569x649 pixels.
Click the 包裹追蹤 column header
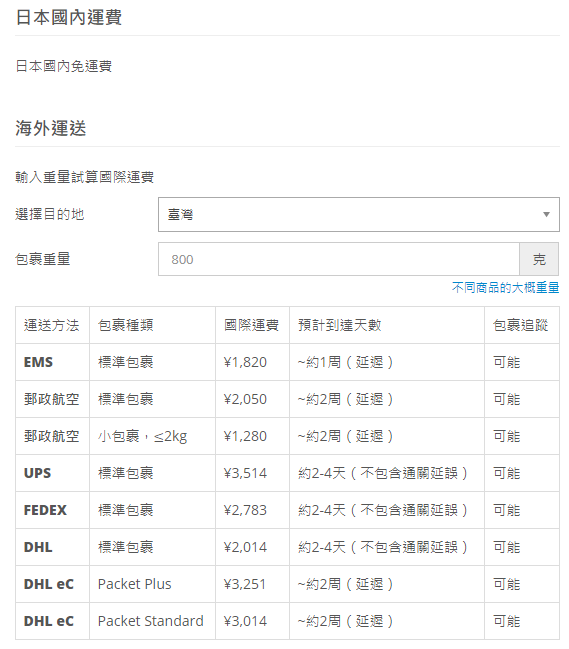point(521,325)
